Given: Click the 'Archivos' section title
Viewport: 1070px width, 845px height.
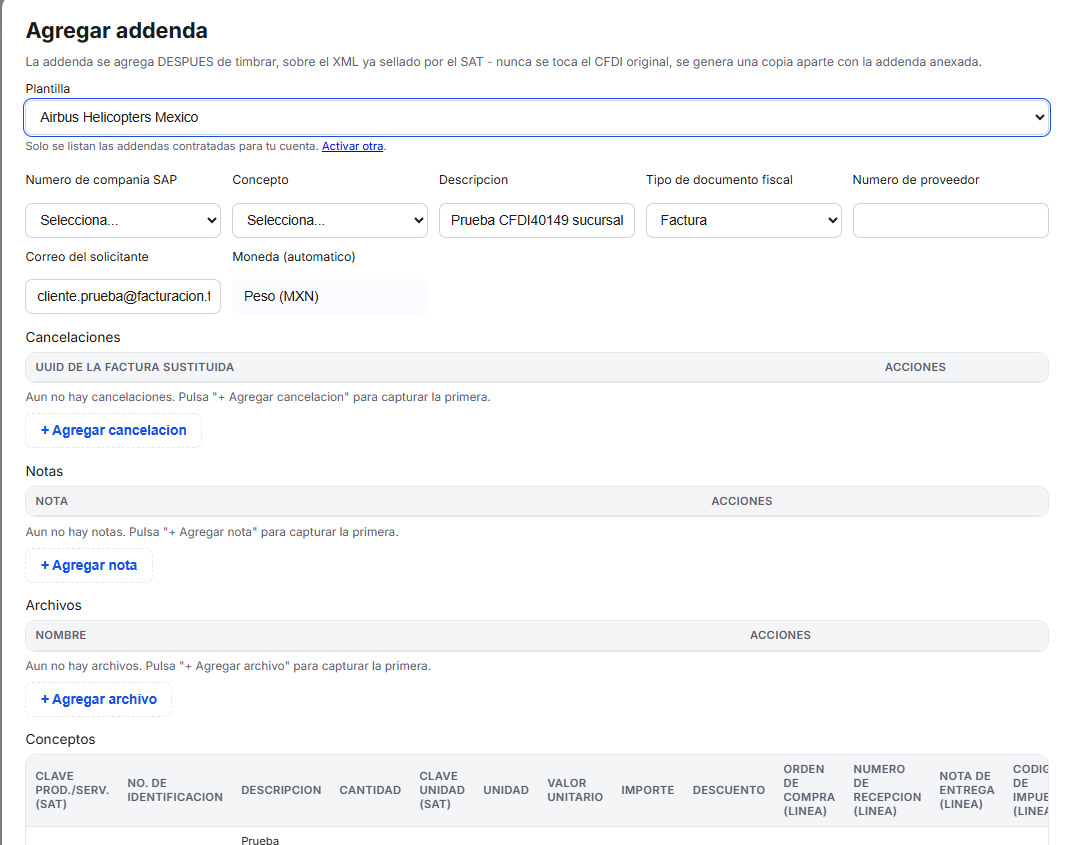Looking at the screenshot, I should tap(53, 605).
